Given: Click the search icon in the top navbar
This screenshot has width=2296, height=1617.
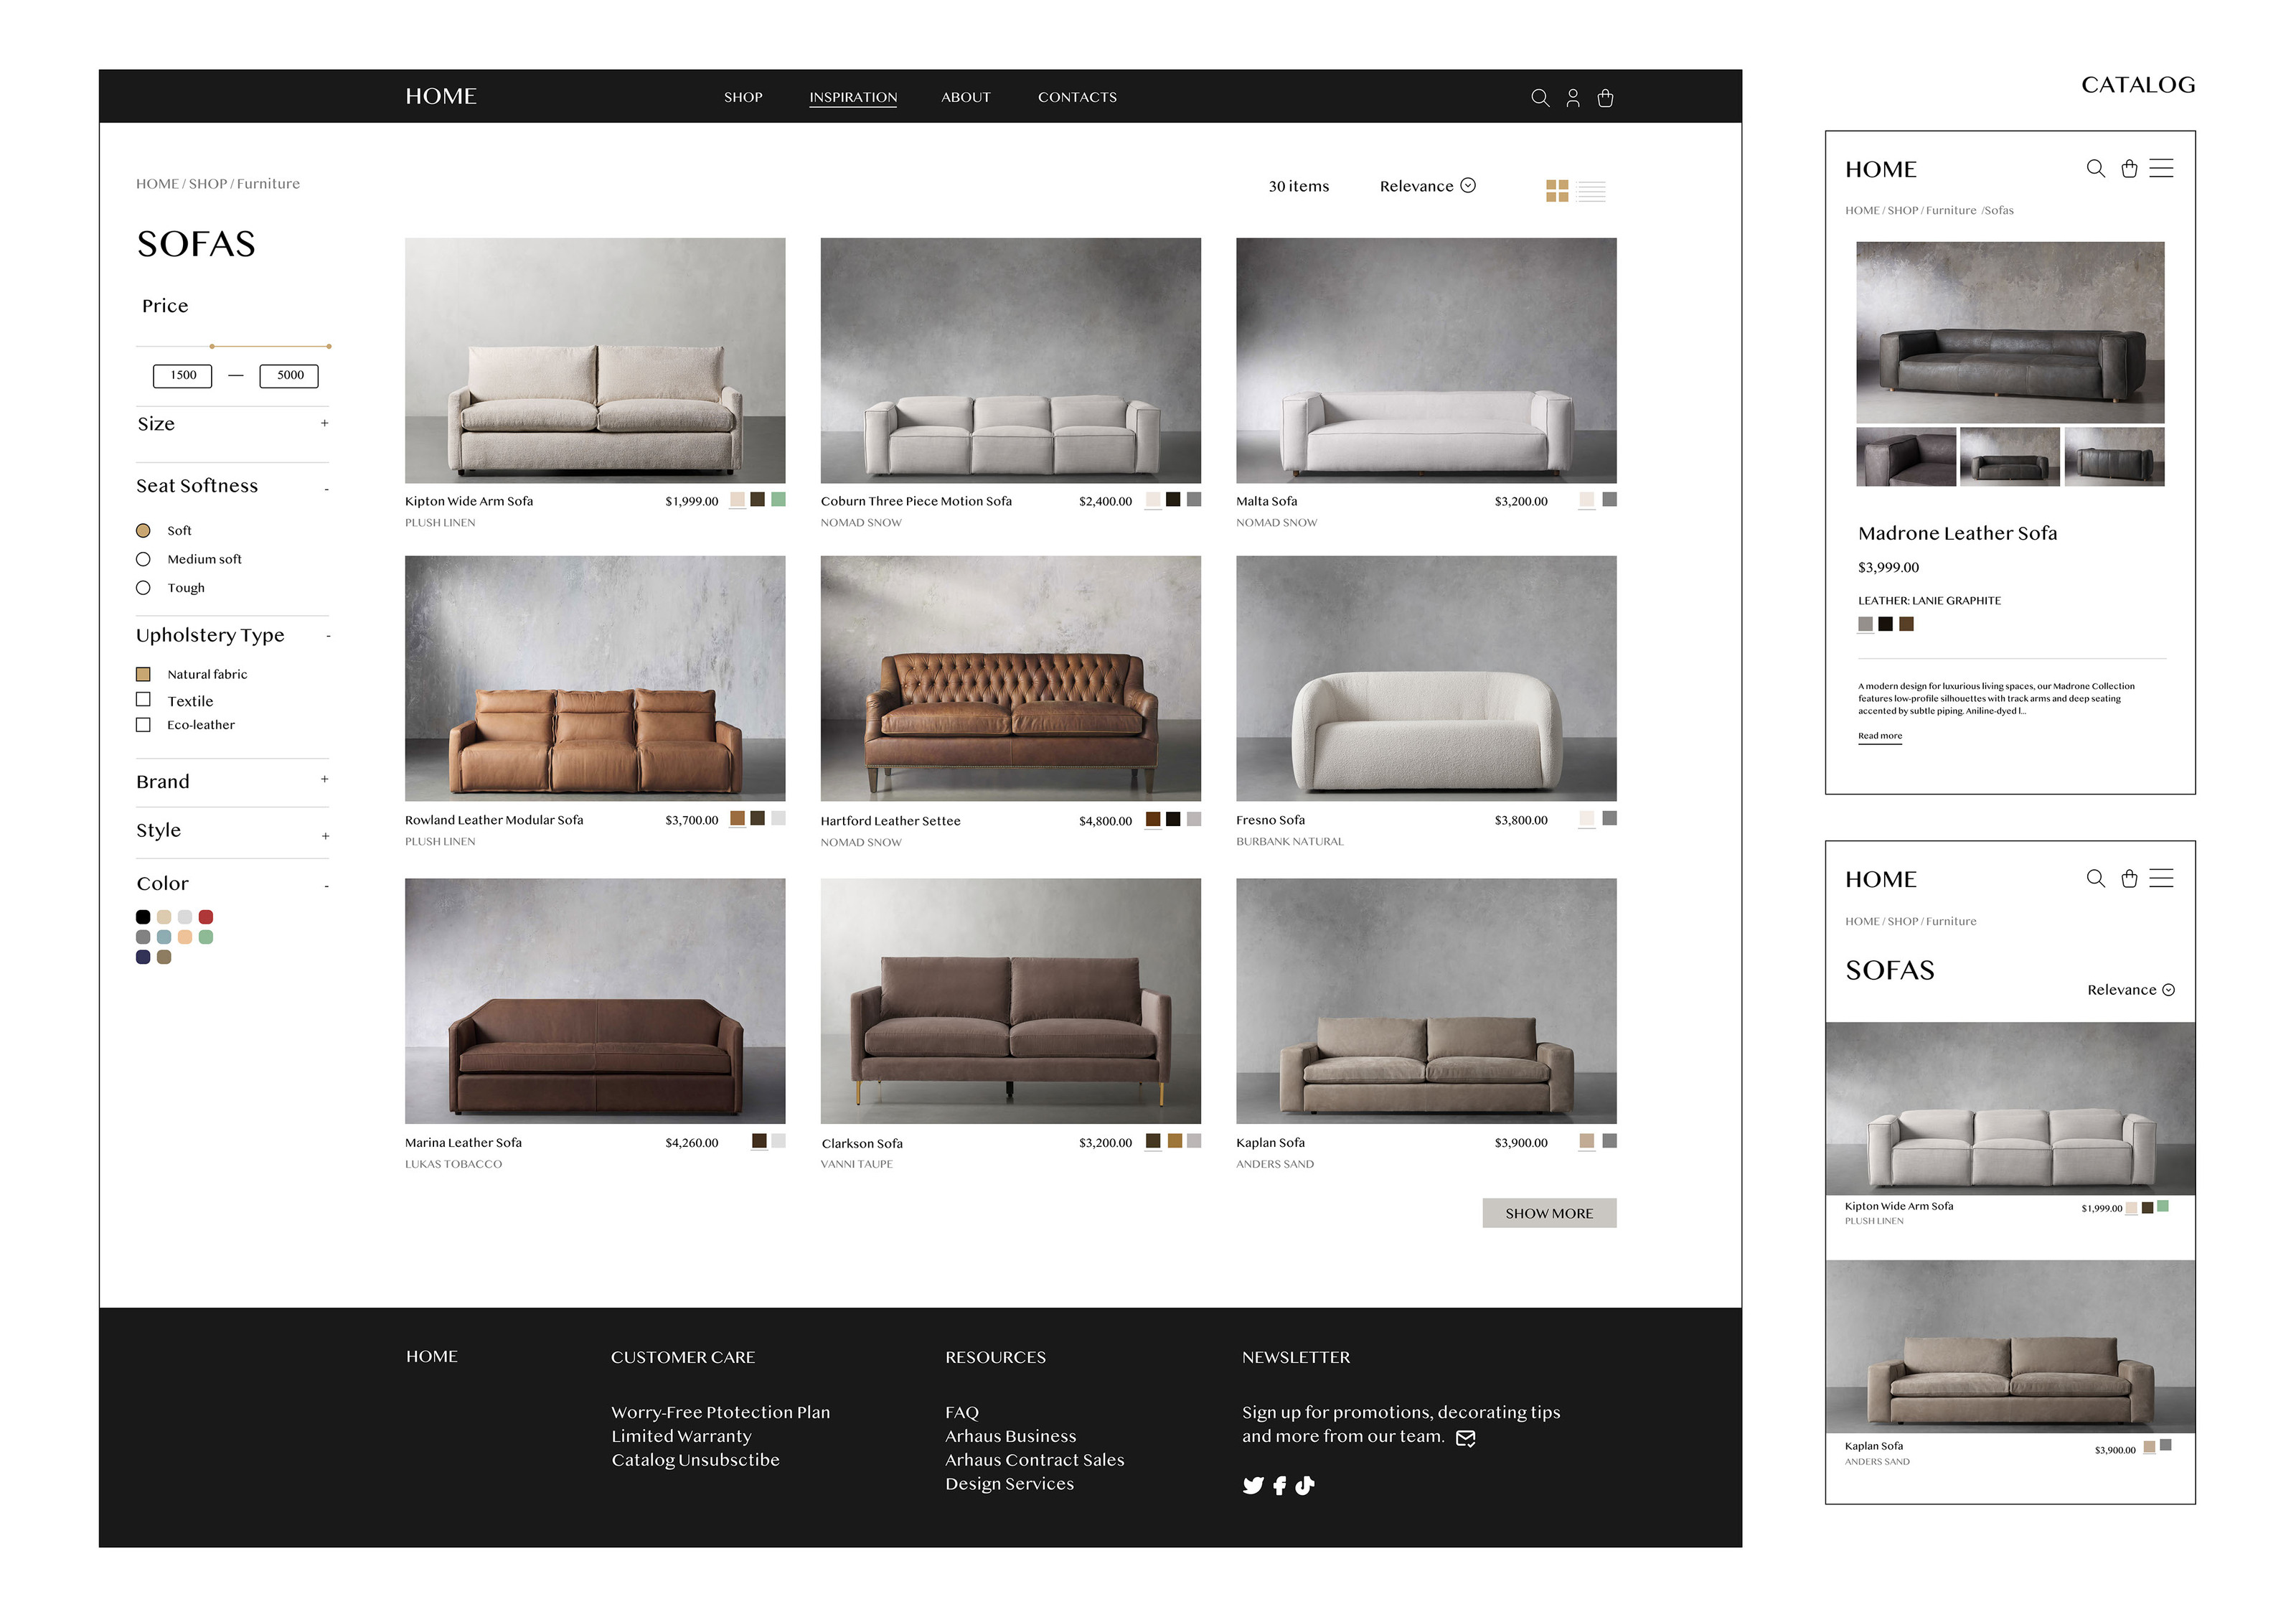Looking at the screenshot, I should [x=1539, y=97].
